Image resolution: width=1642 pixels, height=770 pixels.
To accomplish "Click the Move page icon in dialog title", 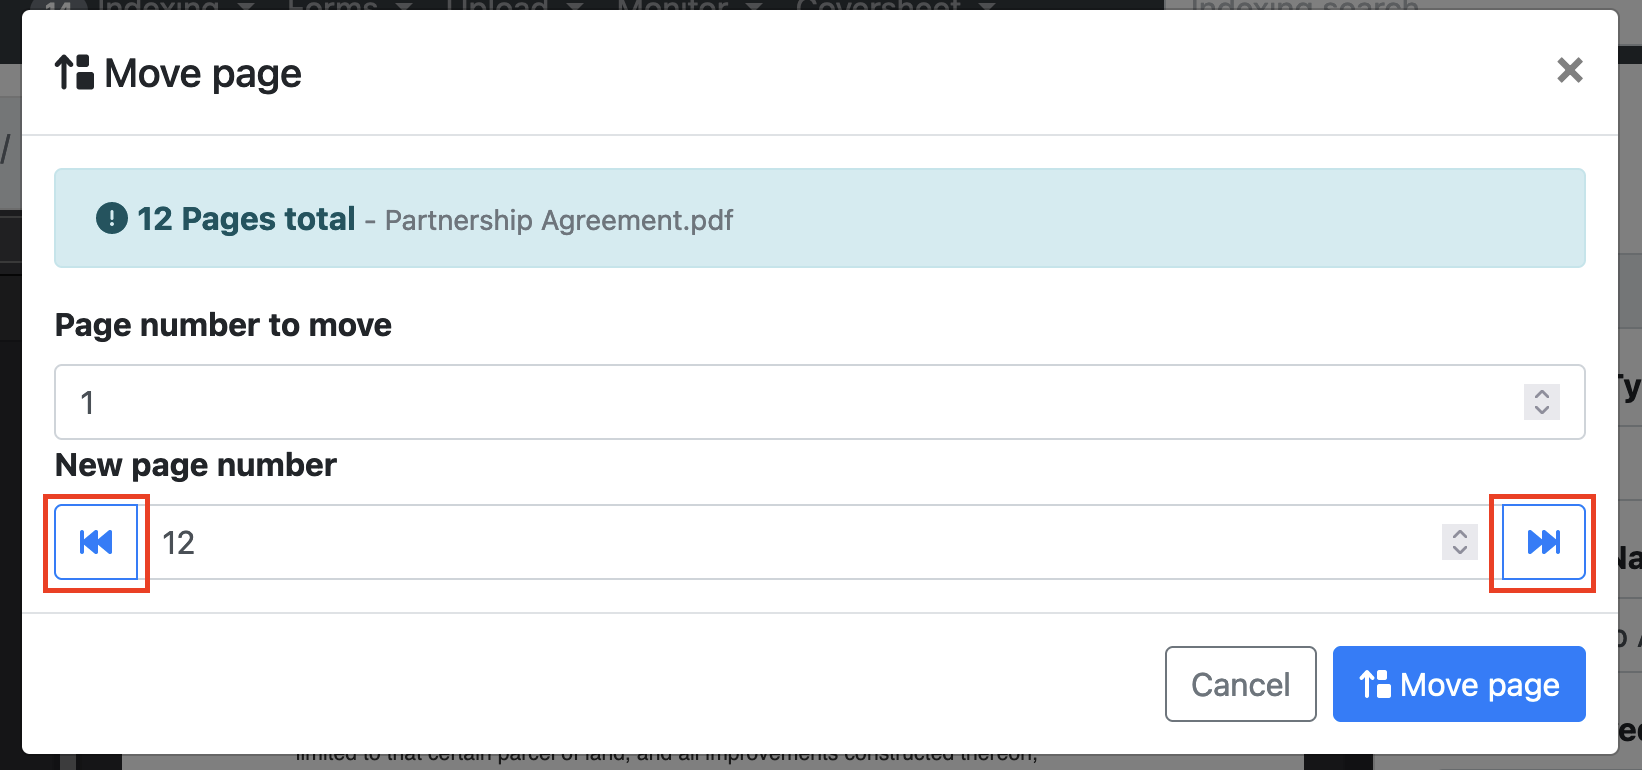I will pos(74,73).
